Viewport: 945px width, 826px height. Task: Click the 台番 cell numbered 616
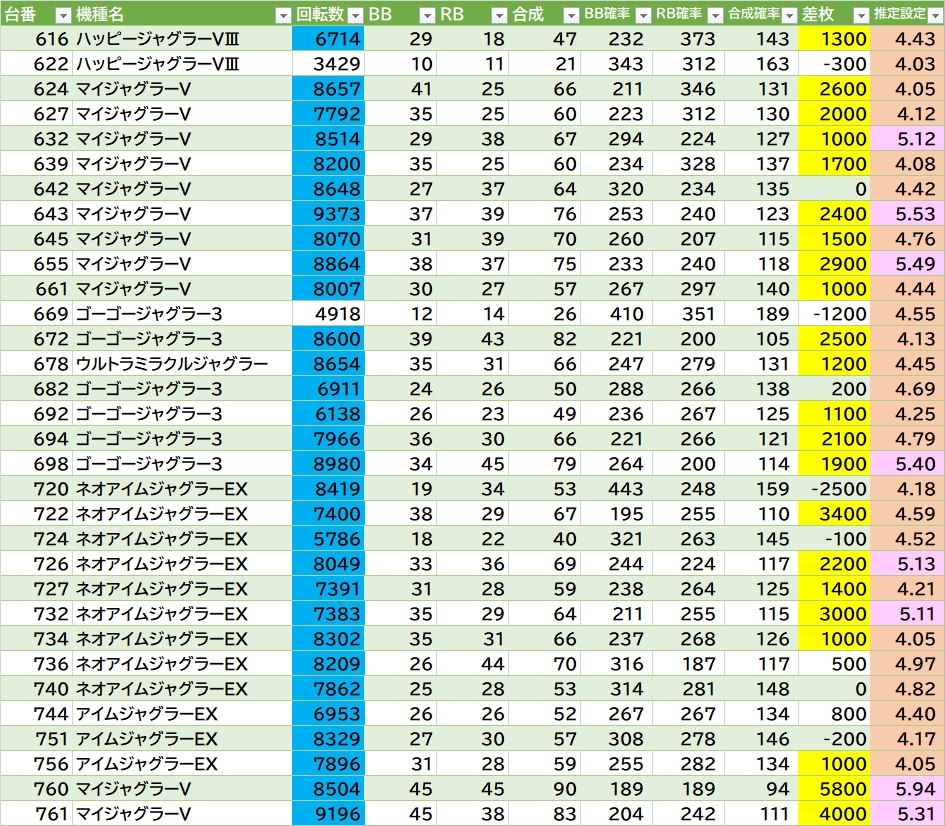[37, 39]
